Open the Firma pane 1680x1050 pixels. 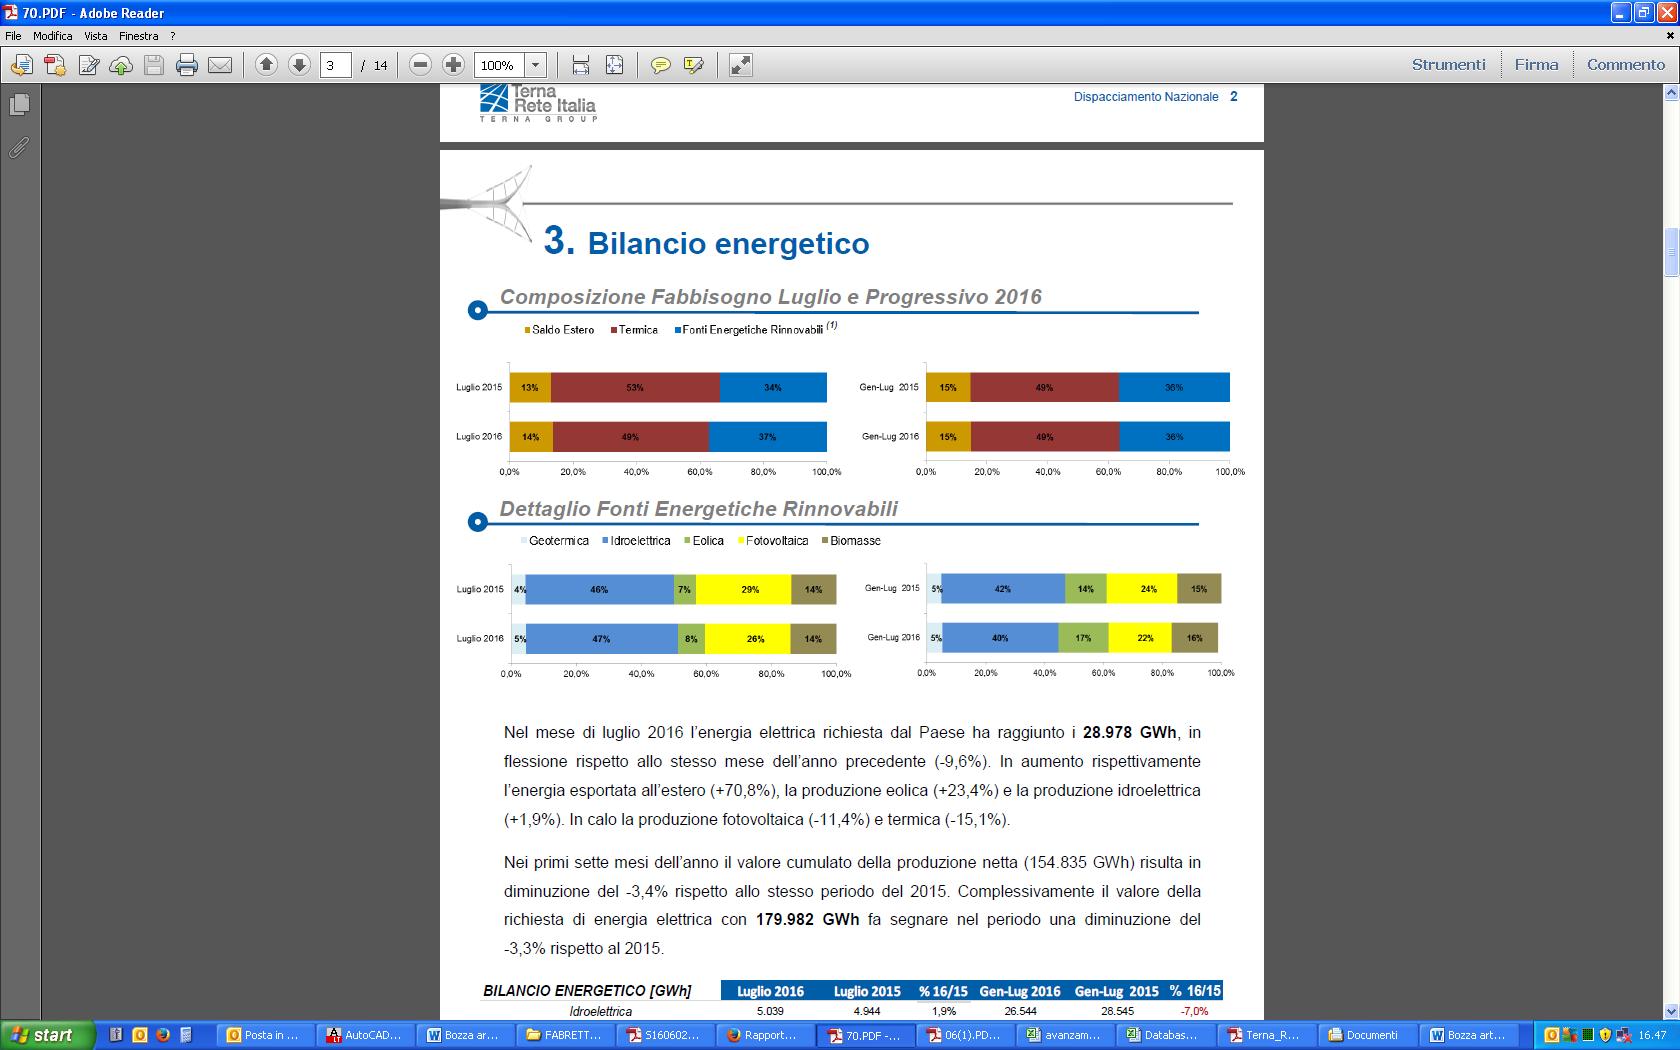tap(1536, 64)
